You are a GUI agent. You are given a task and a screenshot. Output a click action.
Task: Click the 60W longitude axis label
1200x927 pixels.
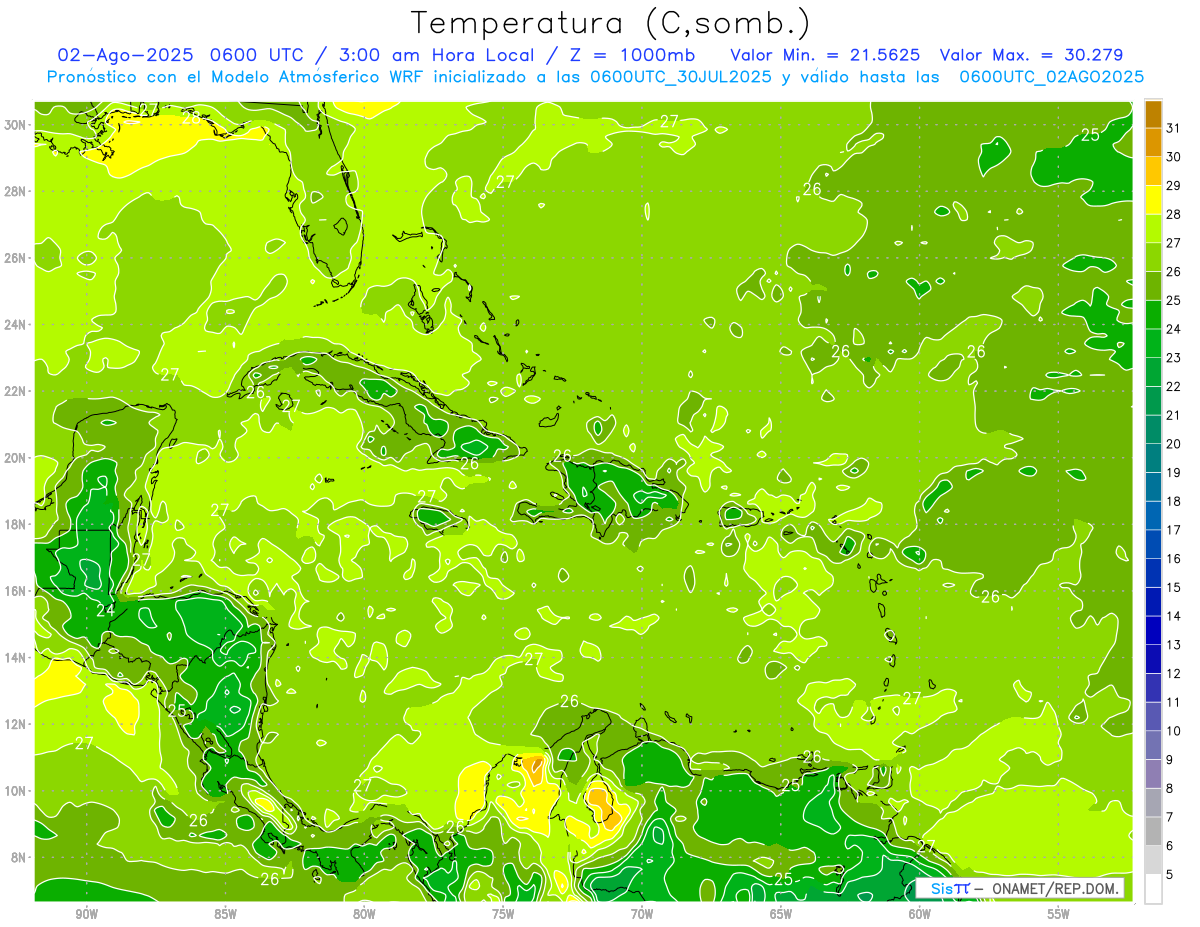tap(920, 914)
